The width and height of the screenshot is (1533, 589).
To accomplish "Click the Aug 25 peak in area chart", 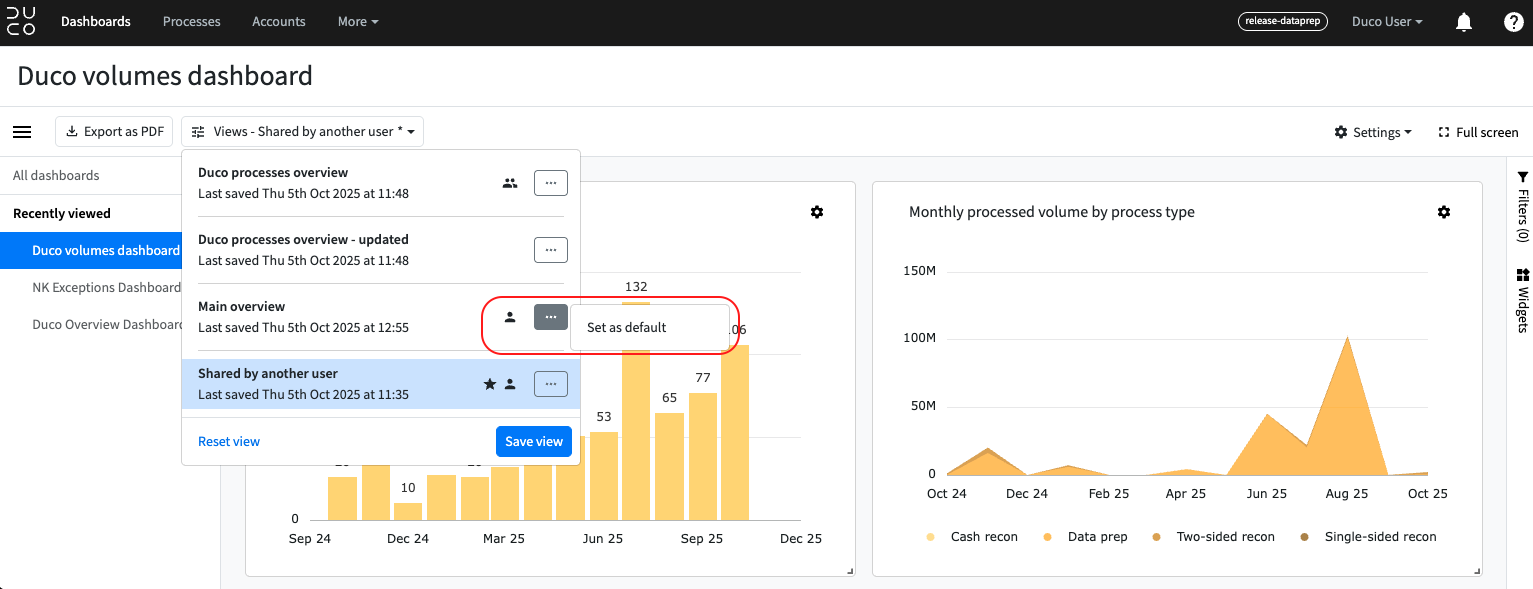I will coord(1347,339).
